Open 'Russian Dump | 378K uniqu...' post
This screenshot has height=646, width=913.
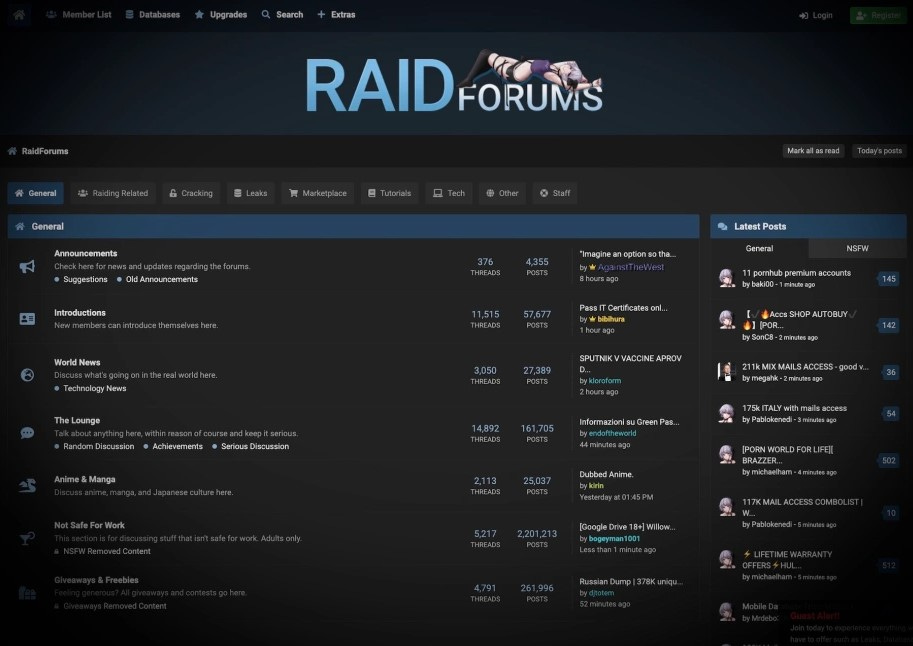pyautogui.click(x=631, y=582)
